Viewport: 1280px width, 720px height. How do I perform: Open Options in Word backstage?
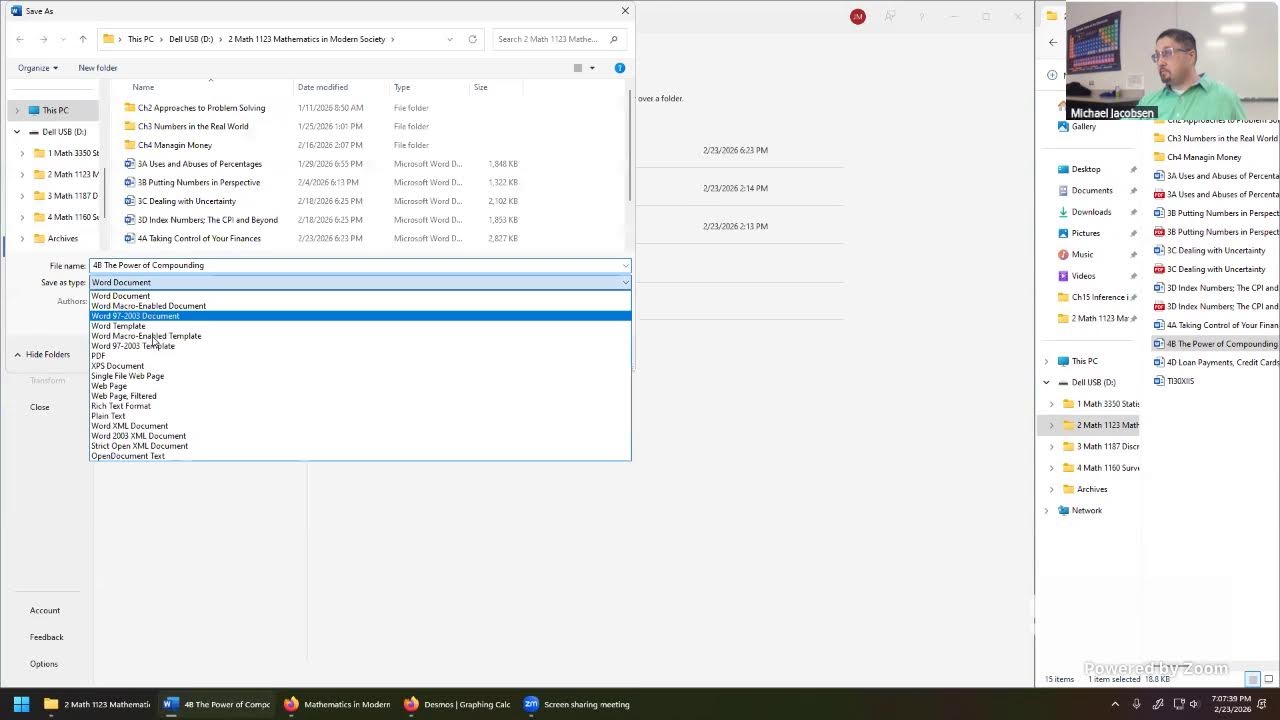(x=44, y=664)
